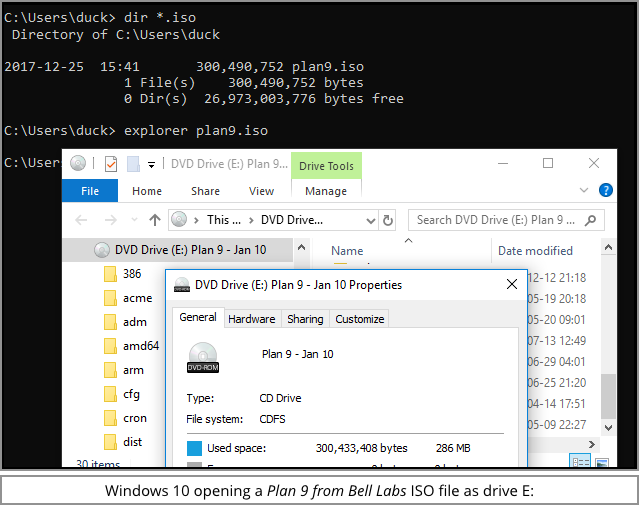Click the DVD disc icon in Explorer title bar
Image resolution: width=639 pixels, height=505 pixels.
pos(78,163)
